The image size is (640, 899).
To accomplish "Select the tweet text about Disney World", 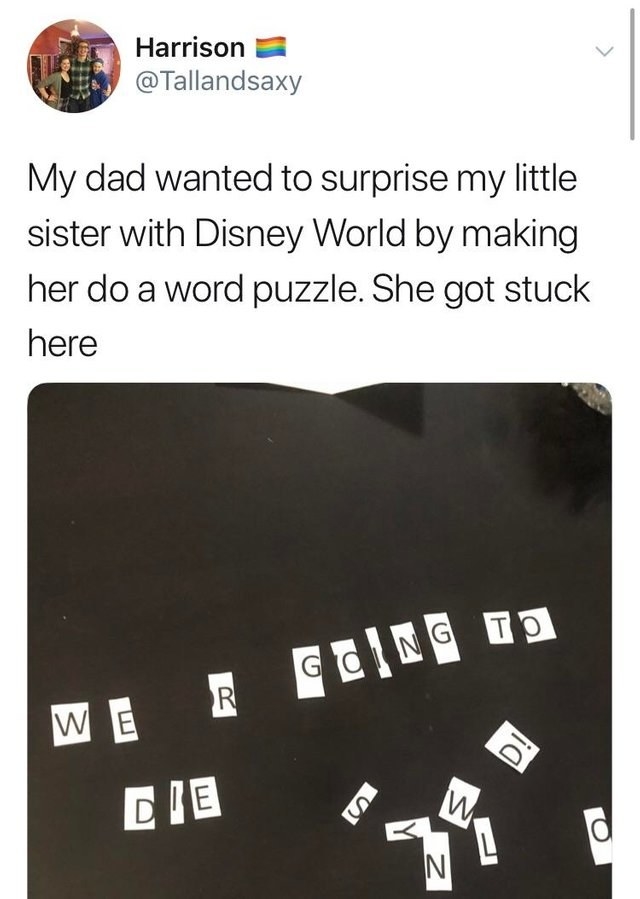I will [x=309, y=260].
